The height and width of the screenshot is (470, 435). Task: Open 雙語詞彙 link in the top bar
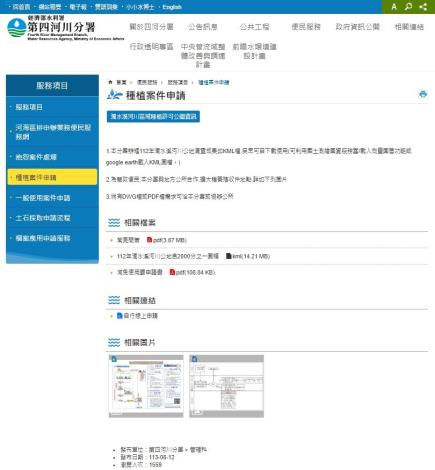(x=106, y=7)
